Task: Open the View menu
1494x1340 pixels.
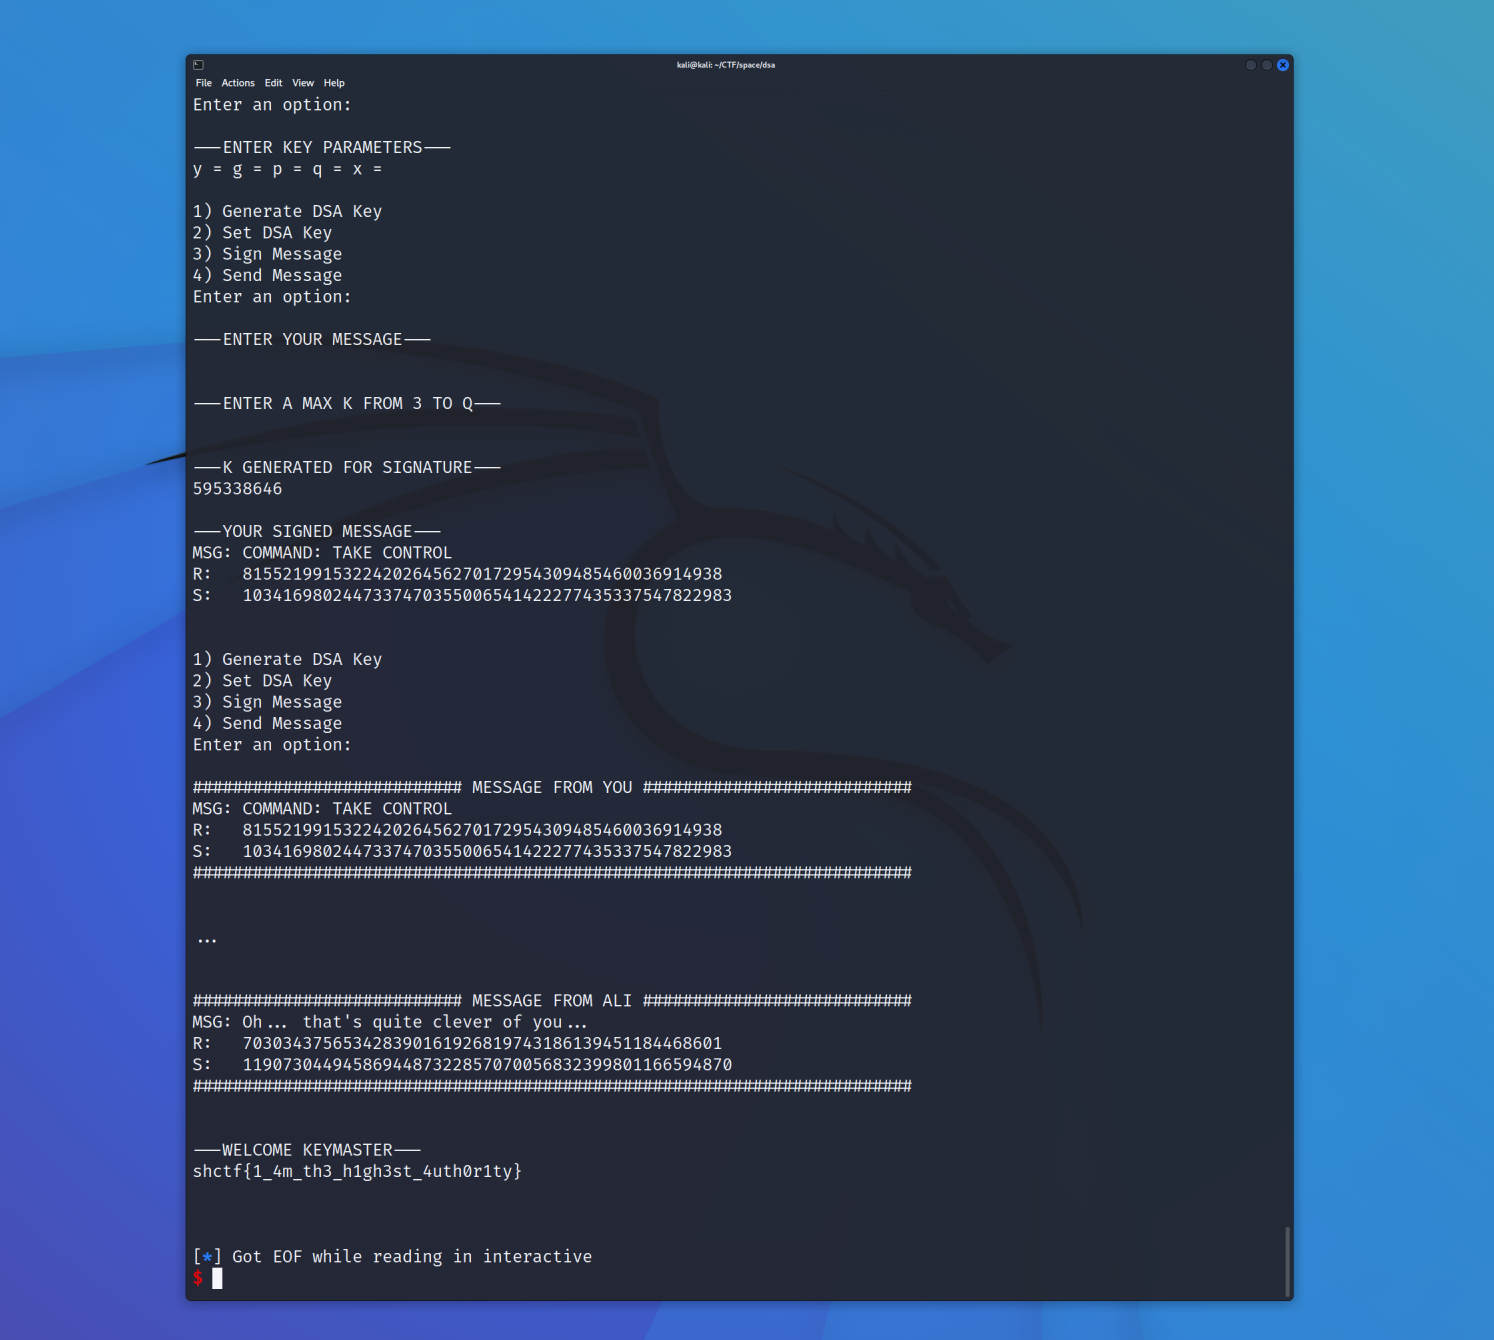Action: (303, 83)
